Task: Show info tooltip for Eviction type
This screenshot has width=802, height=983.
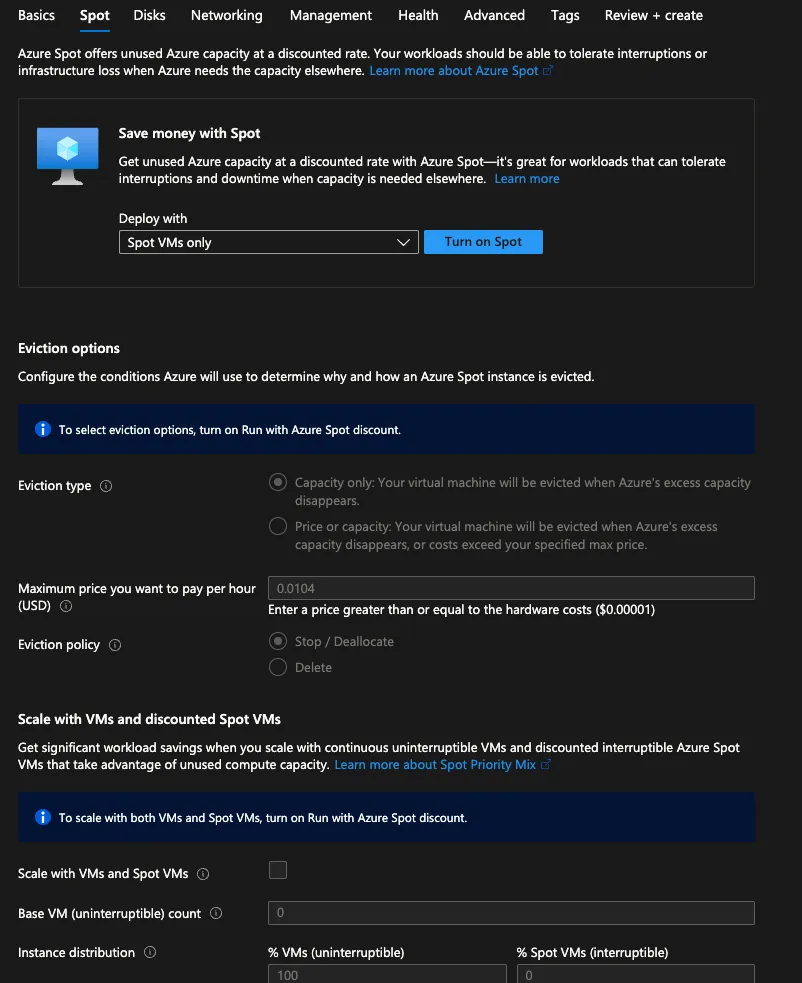Action: click(106, 486)
